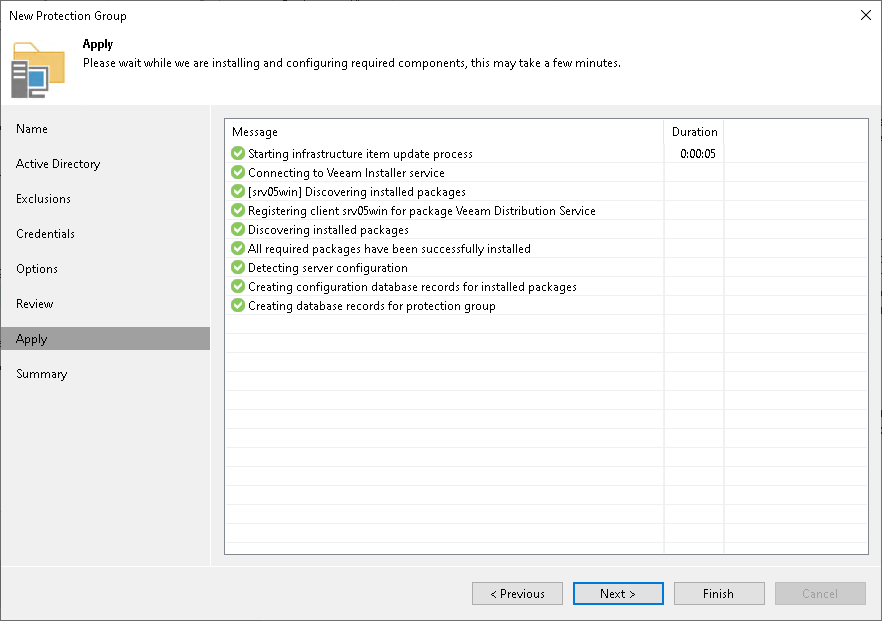Click success icon on configuration database records row
The height and width of the screenshot is (621, 882).
(x=236, y=286)
